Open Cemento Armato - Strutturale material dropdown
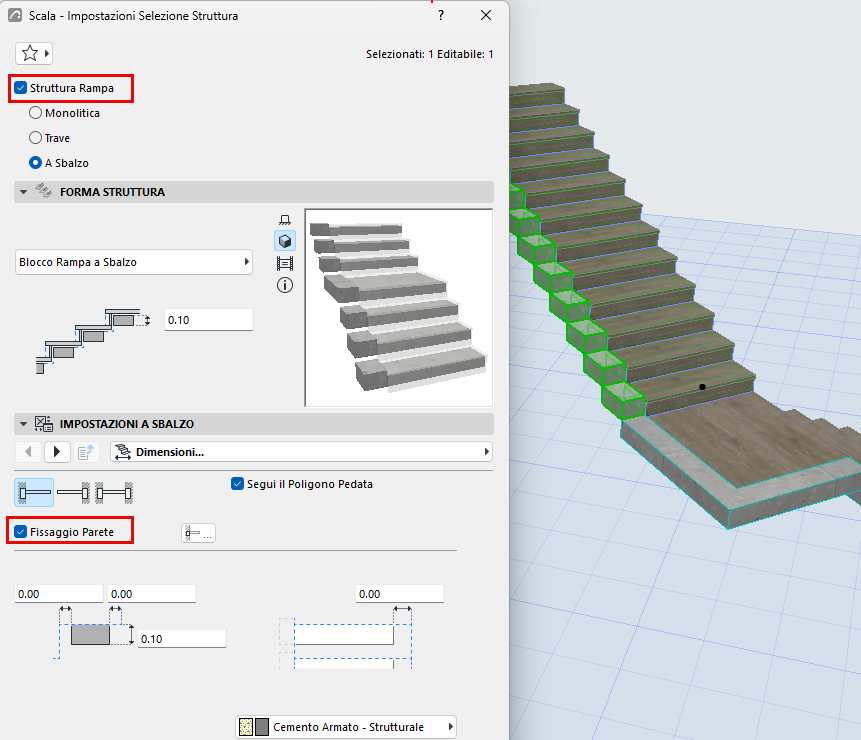 [x=346, y=727]
